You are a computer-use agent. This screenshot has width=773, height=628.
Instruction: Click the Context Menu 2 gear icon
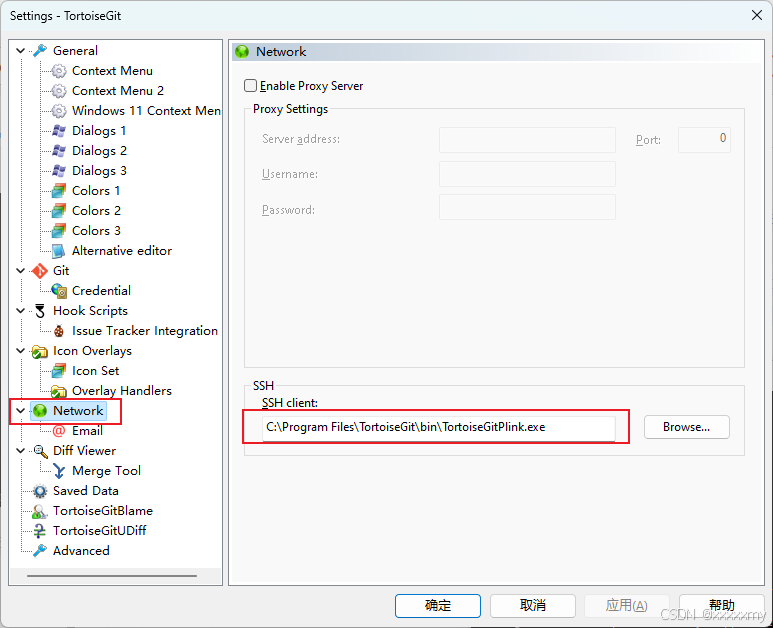59,91
